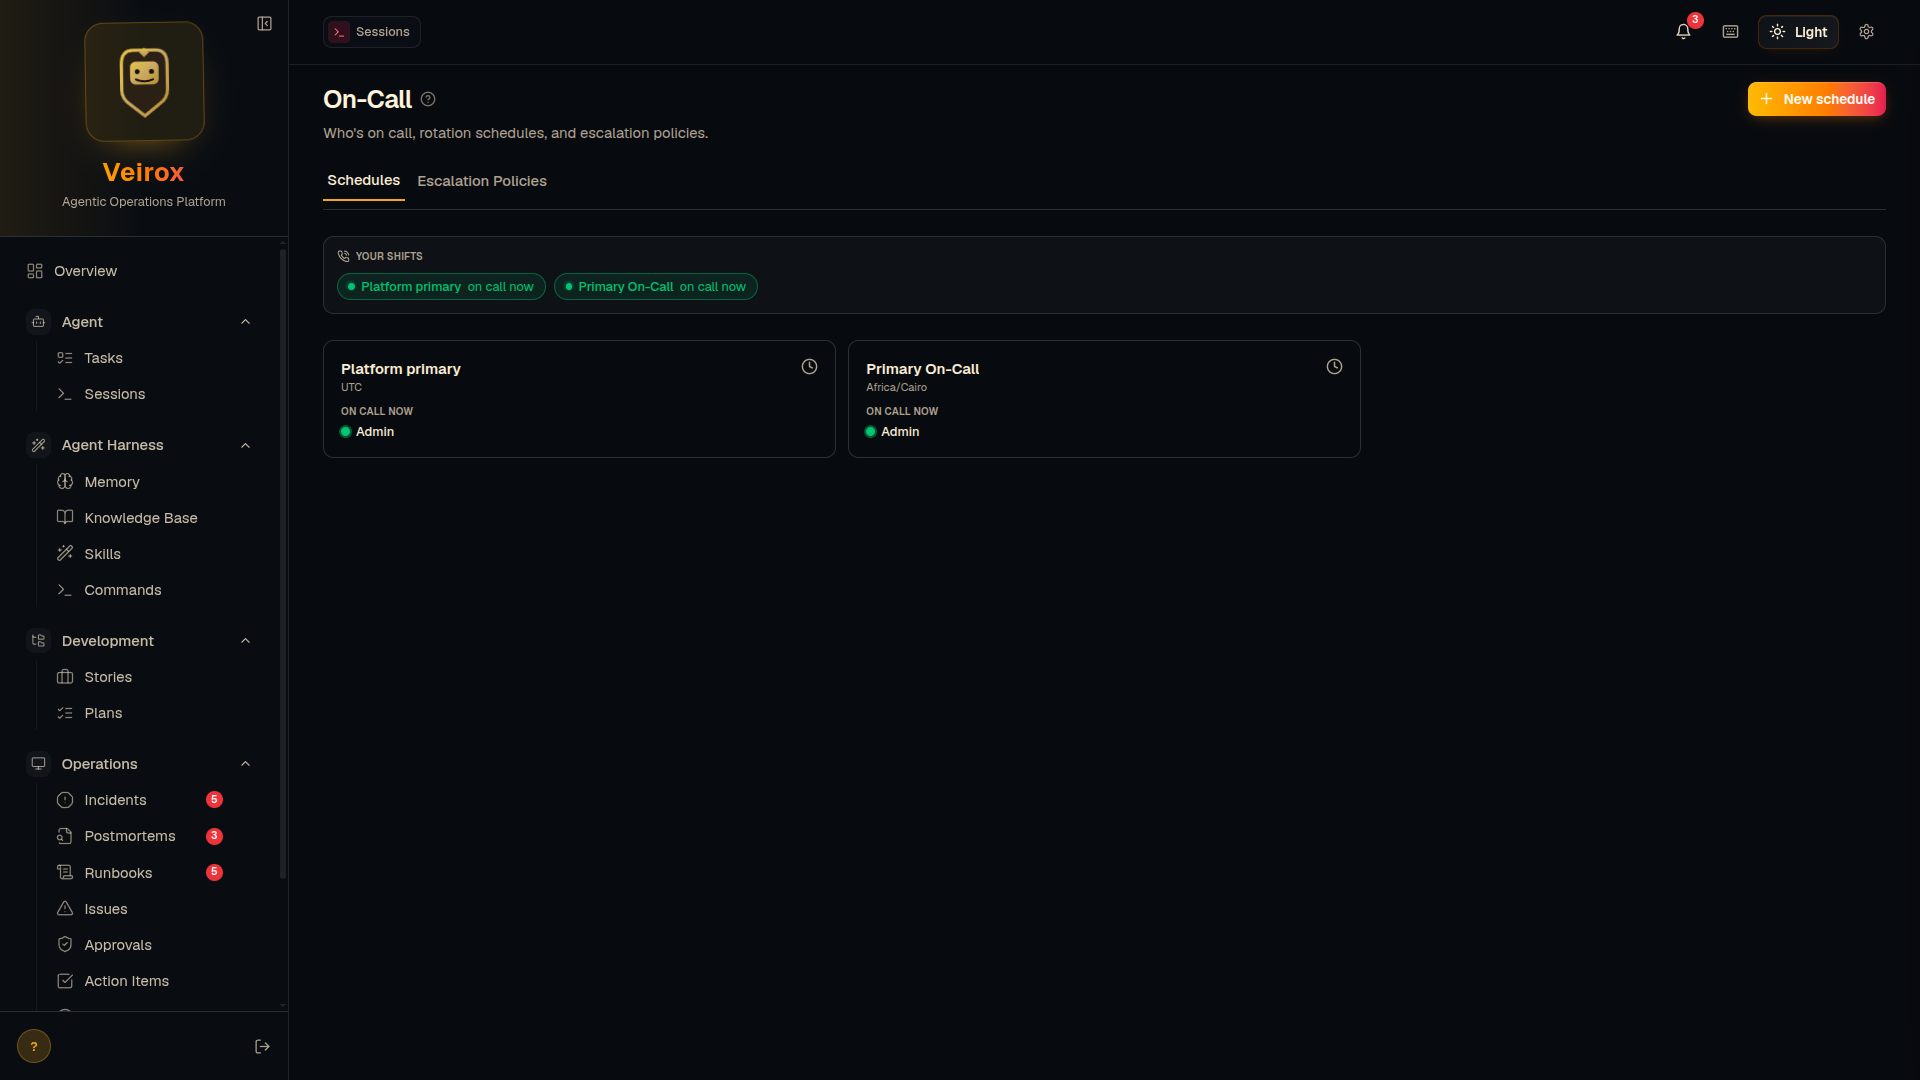Image resolution: width=1920 pixels, height=1080 pixels.
Task: Click the logout icon at sidebar bottom
Action: click(262, 1046)
